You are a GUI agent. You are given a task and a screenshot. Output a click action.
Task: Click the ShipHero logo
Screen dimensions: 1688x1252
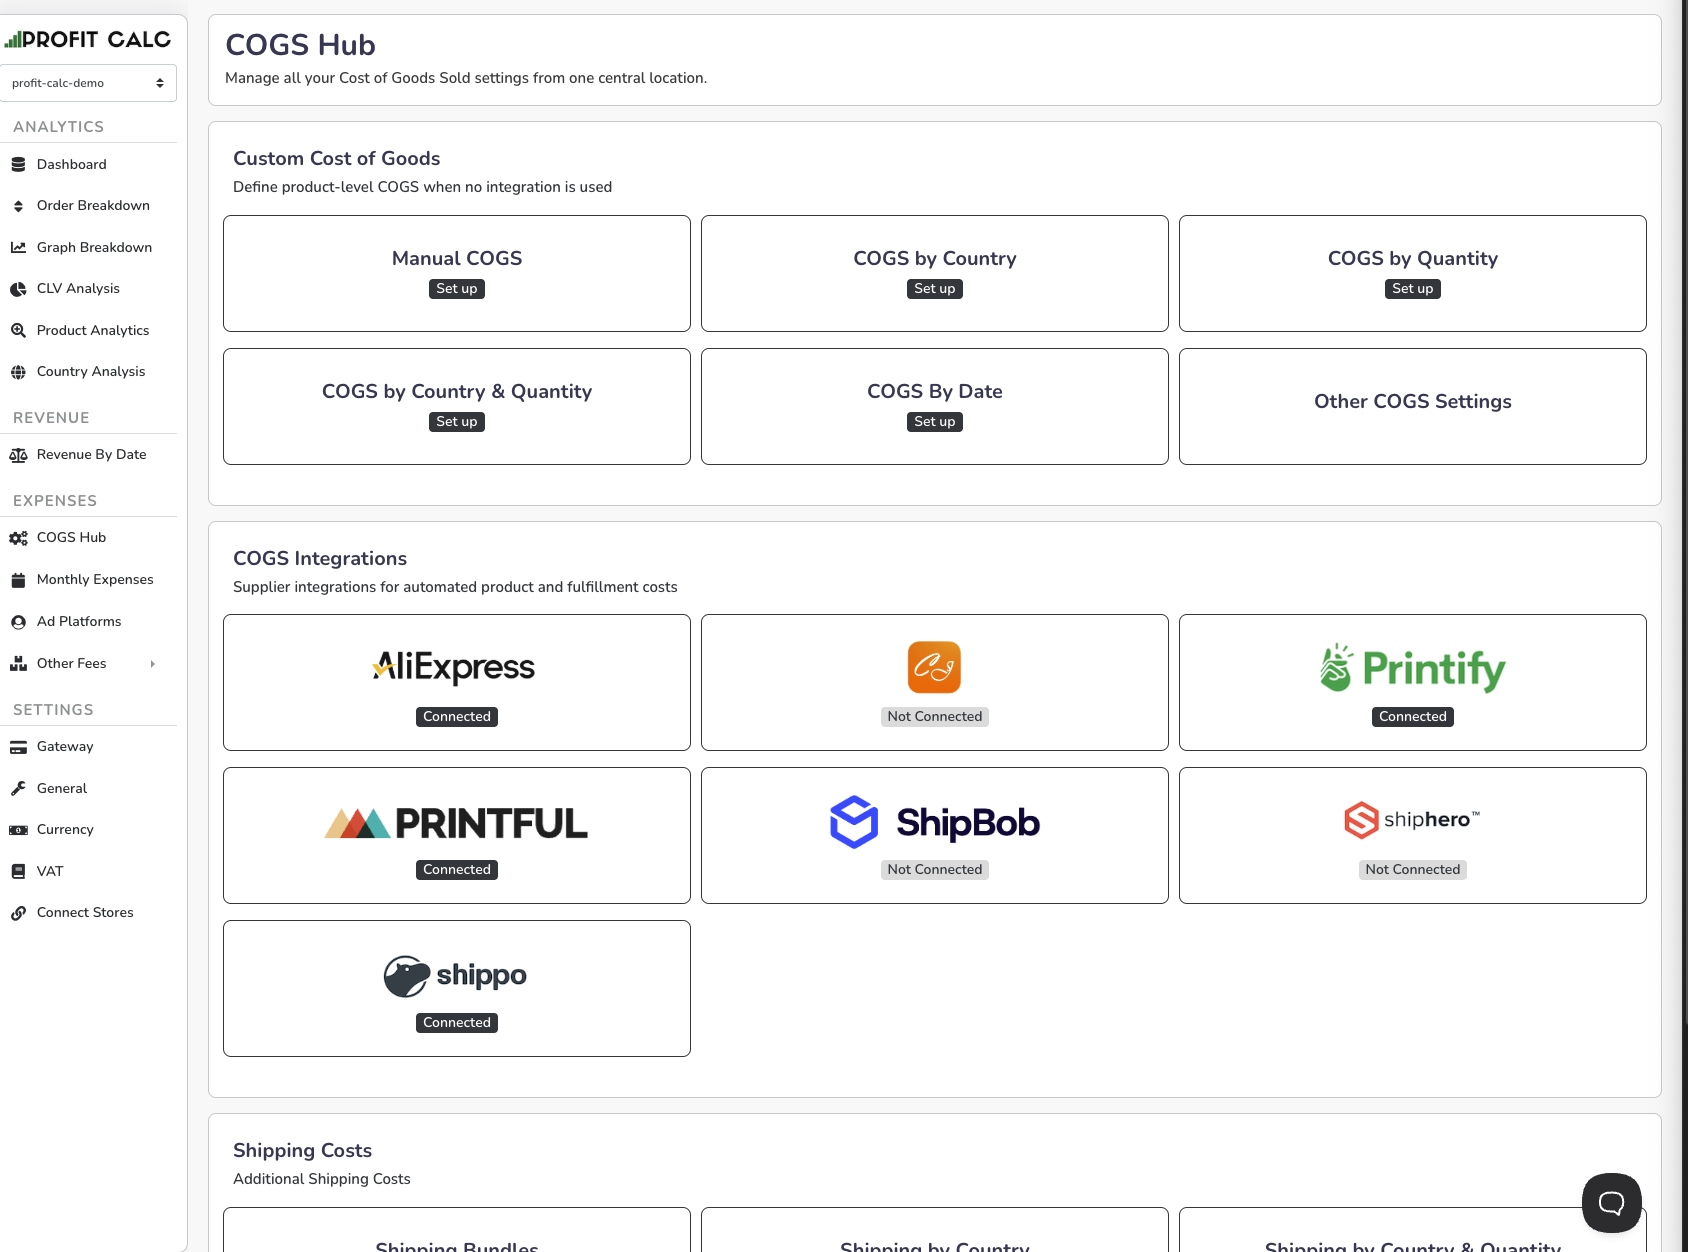click(1412, 820)
